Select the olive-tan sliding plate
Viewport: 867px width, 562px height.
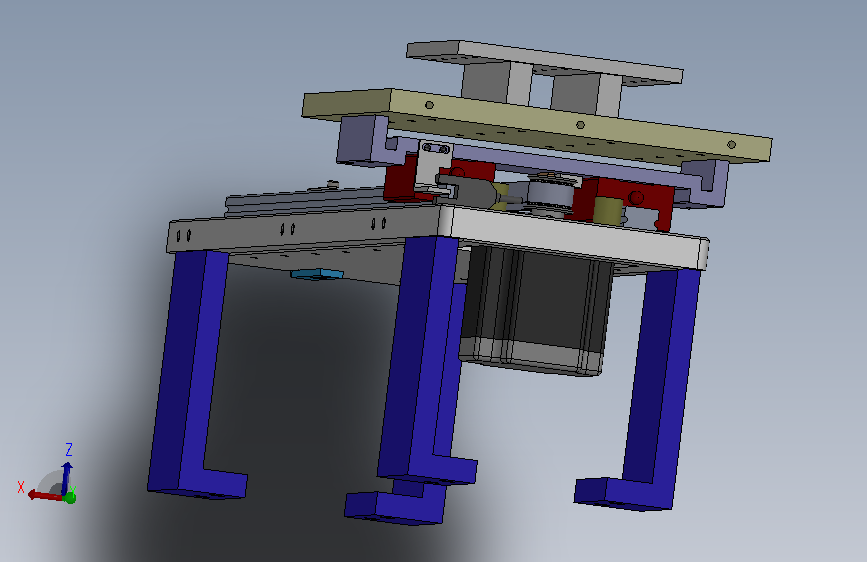pyautogui.click(x=536, y=124)
